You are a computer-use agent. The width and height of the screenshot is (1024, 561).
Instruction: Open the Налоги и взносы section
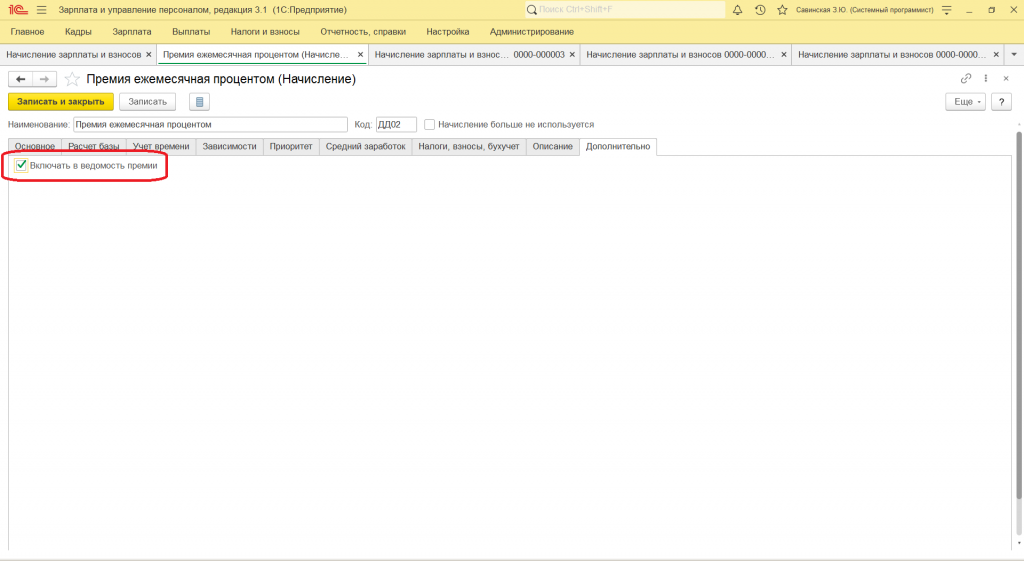265,31
